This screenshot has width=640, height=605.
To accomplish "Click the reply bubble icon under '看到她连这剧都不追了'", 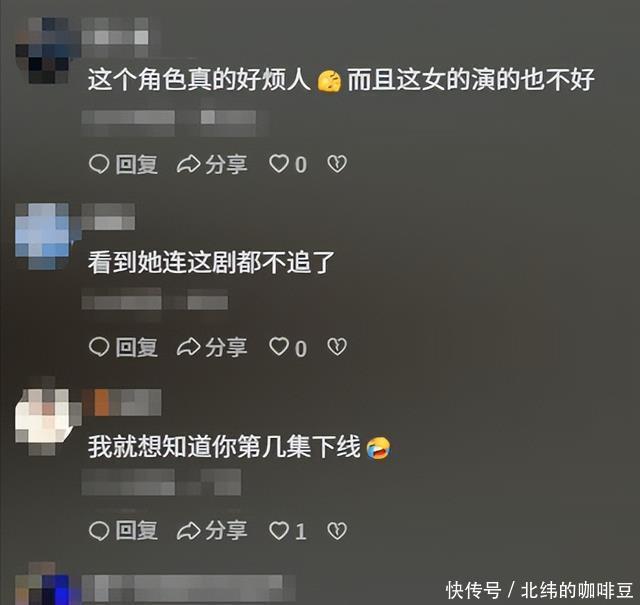I will click(x=99, y=347).
